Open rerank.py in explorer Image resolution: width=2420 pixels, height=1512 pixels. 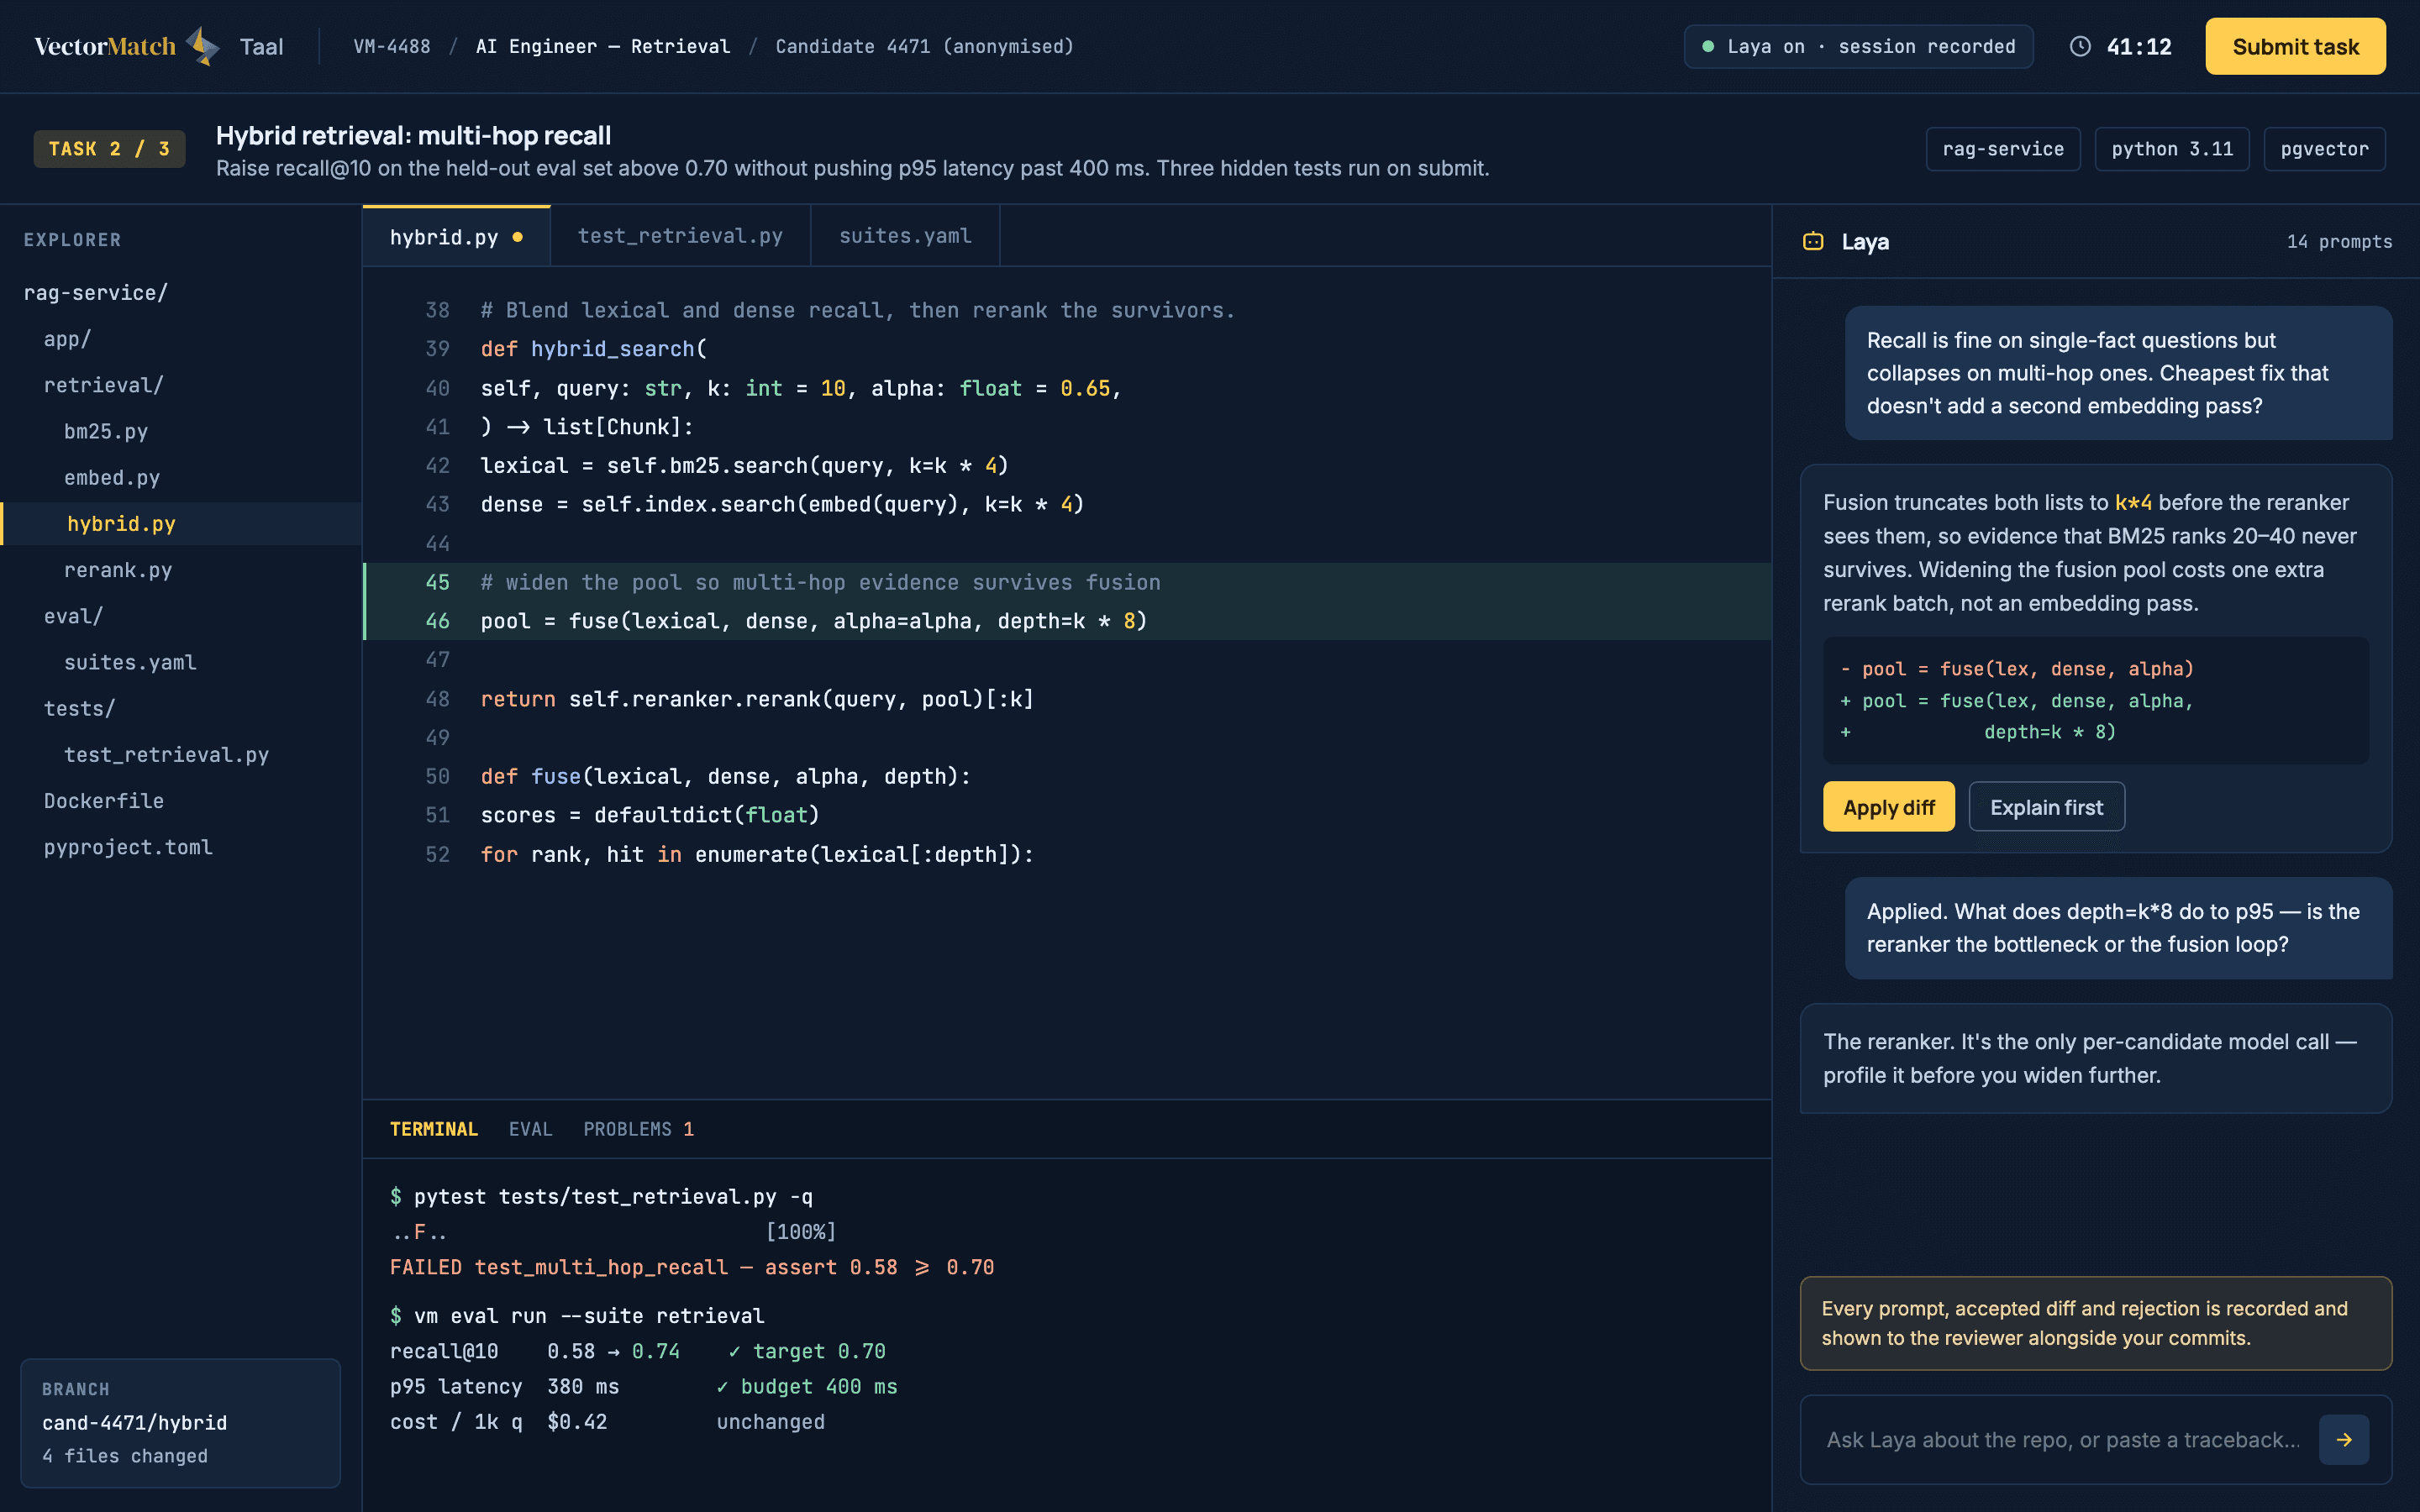pos(118,570)
